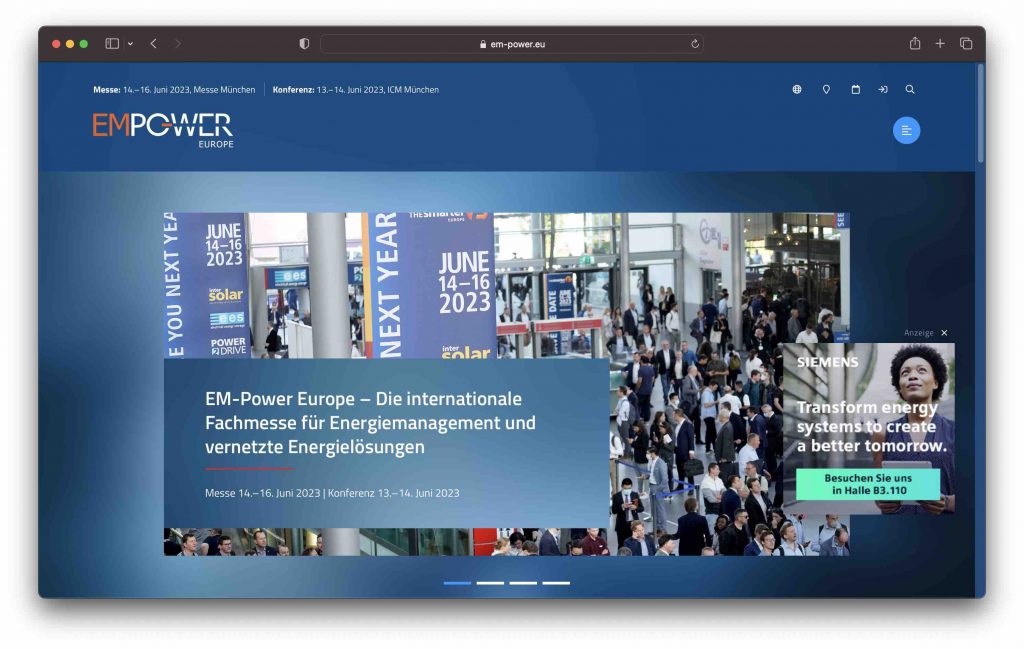Open the blue hamburger navigation menu
Viewport: 1024px width, 649px height.
(906, 130)
